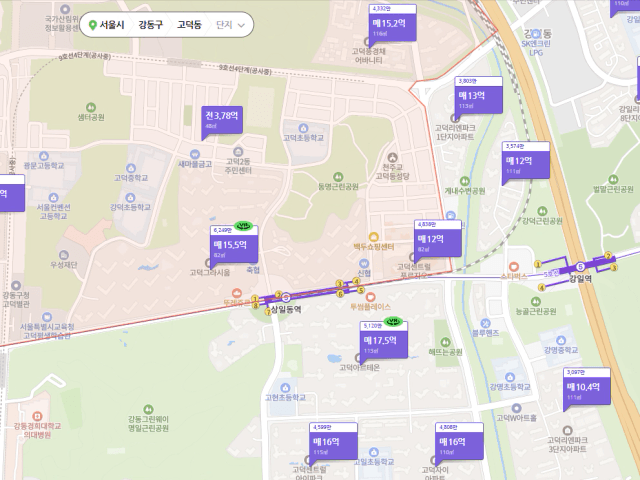
Task: Click the 강동구청 고덕별관 icon
Action: click(16, 285)
